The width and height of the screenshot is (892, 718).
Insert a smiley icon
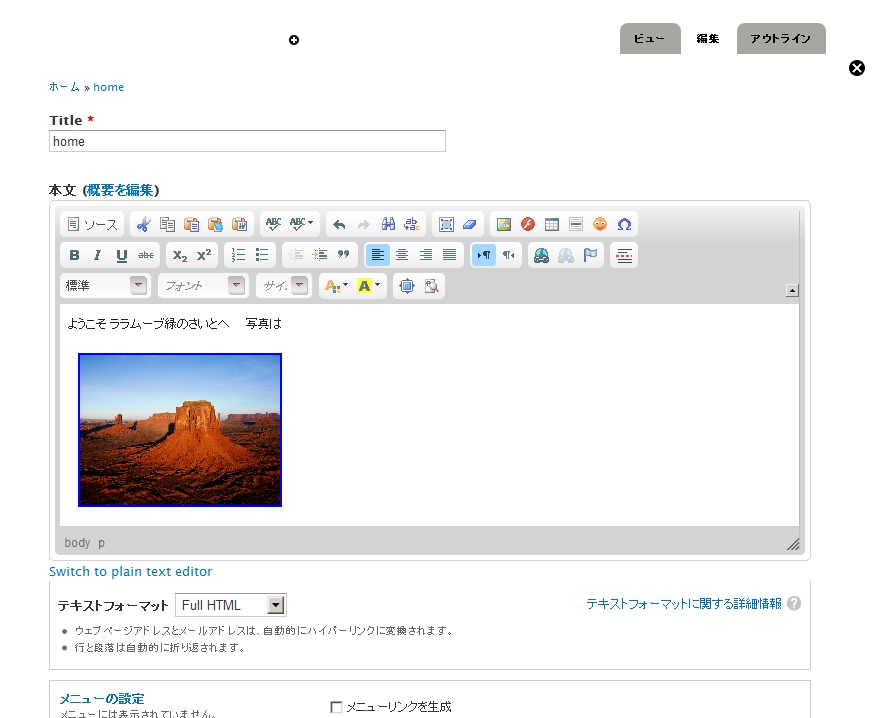coord(600,224)
